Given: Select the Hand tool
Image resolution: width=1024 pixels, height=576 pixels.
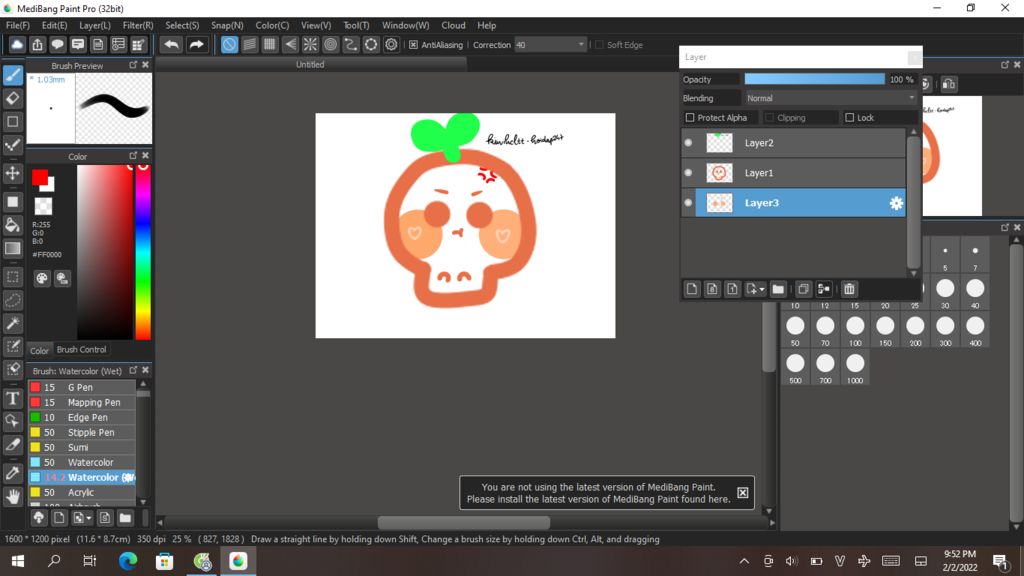Looking at the screenshot, I should click(12, 496).
